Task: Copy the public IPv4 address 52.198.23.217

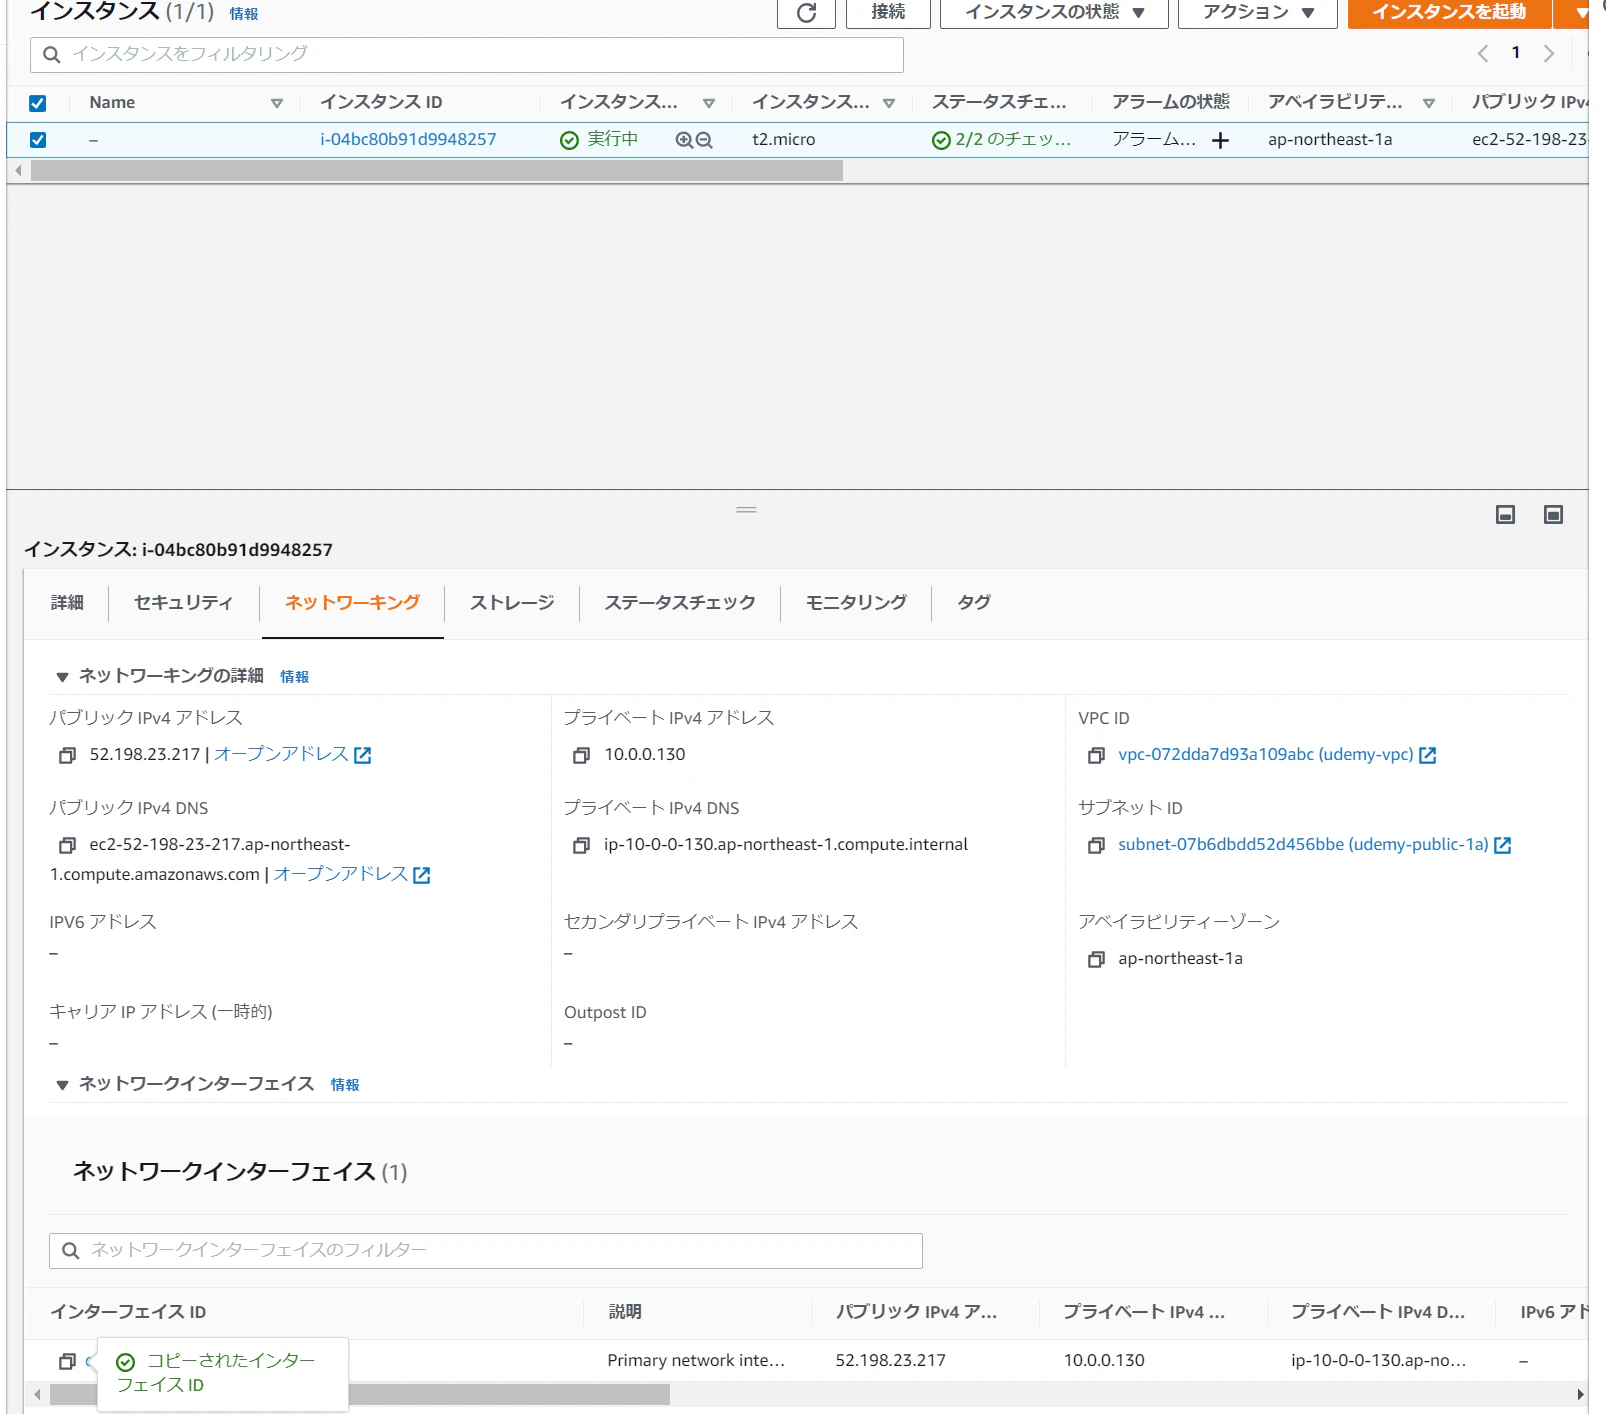Action: [x=67, y=755]
